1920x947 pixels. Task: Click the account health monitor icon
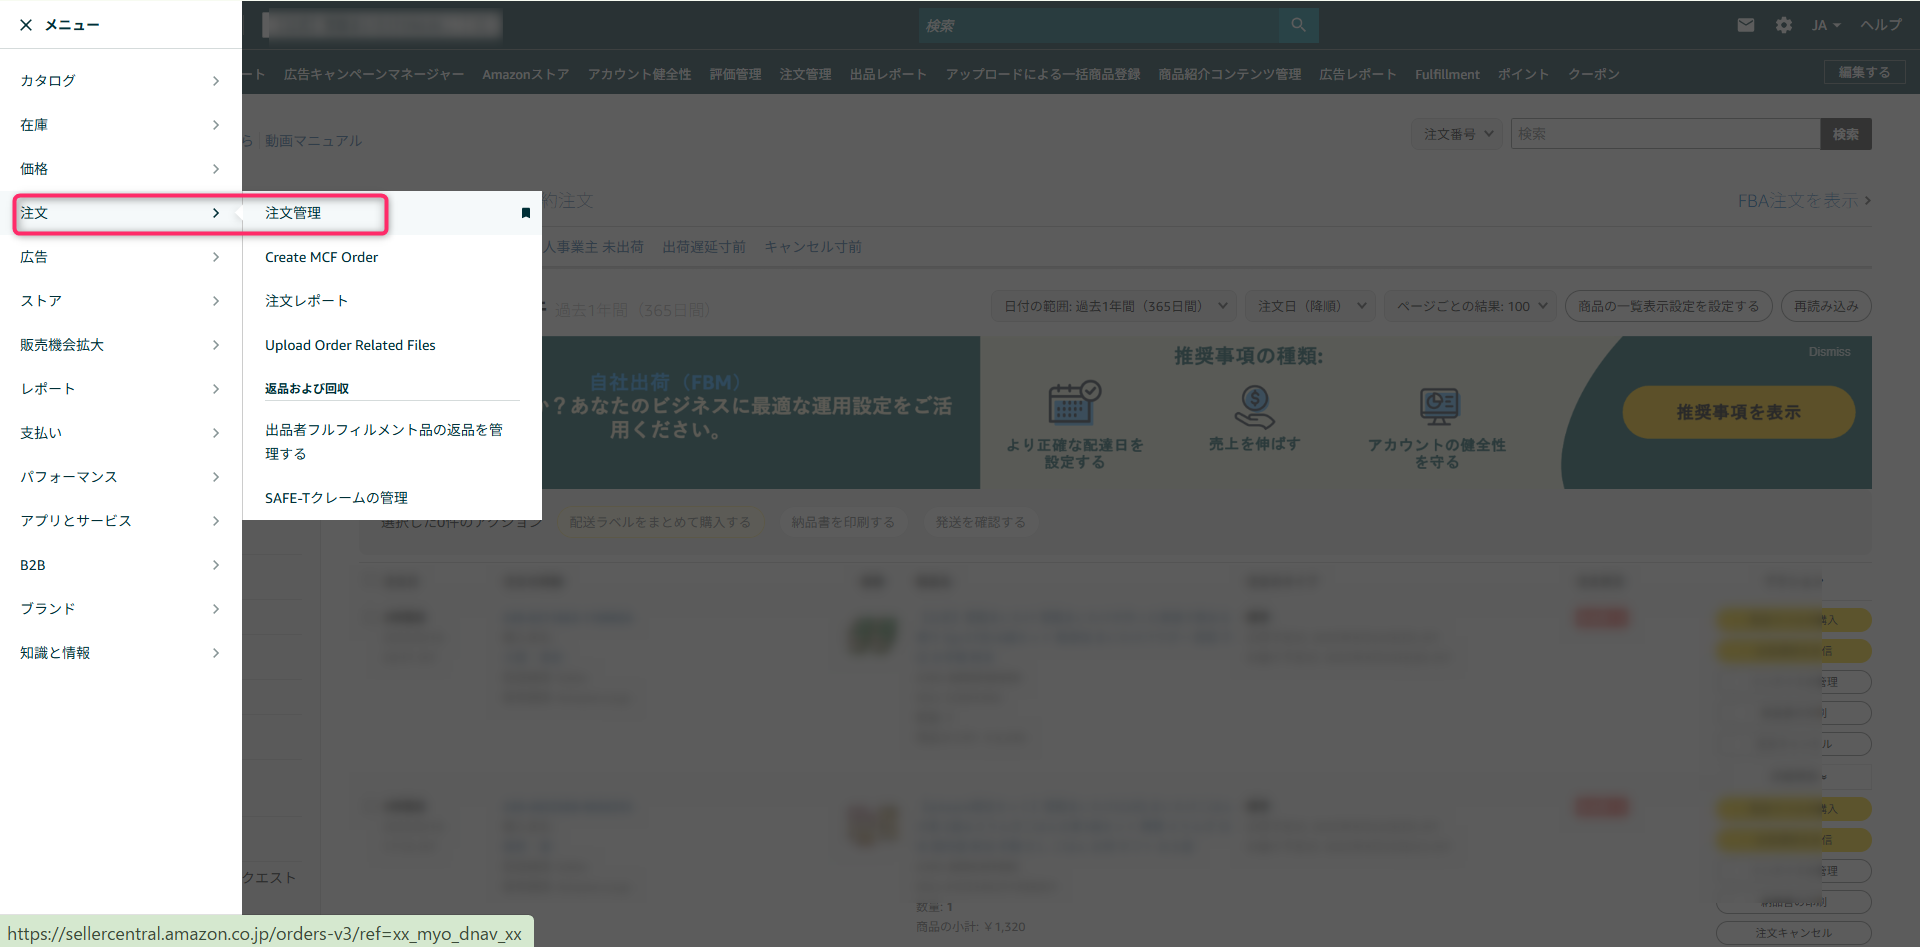1438,406
